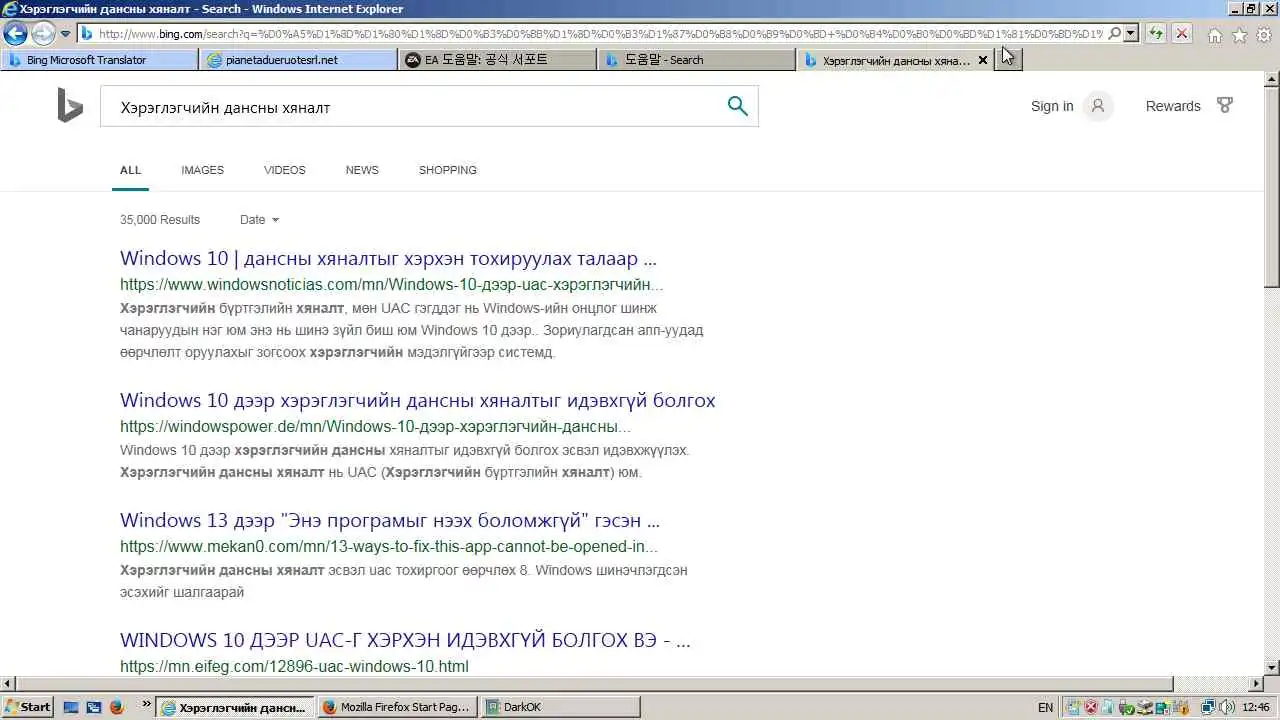Click the Bing search magnifier button
Viewport: 1280px width, 720px height.
point(738,106)
